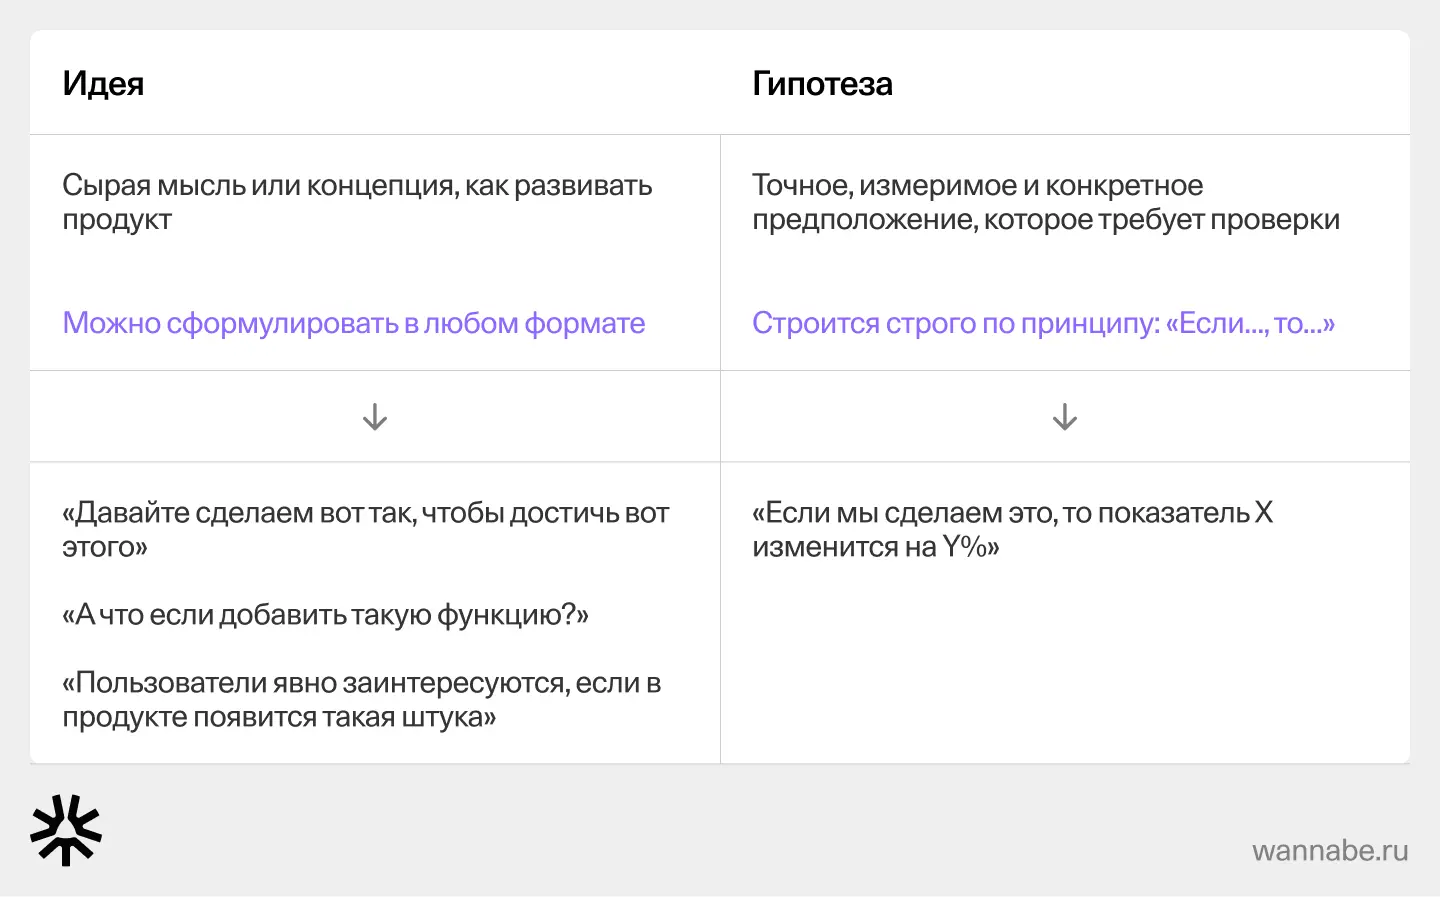Click the down arrow under Идея column
Viewport: 1440px width, 897px height.
point(375,416)
